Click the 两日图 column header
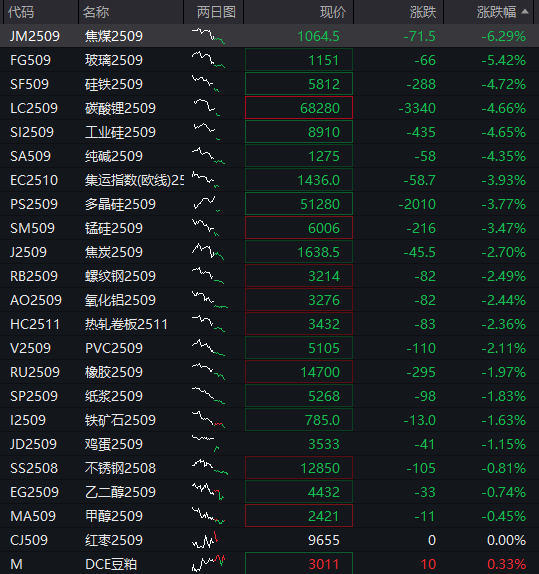The image size is (539, 574). point(216,12)
